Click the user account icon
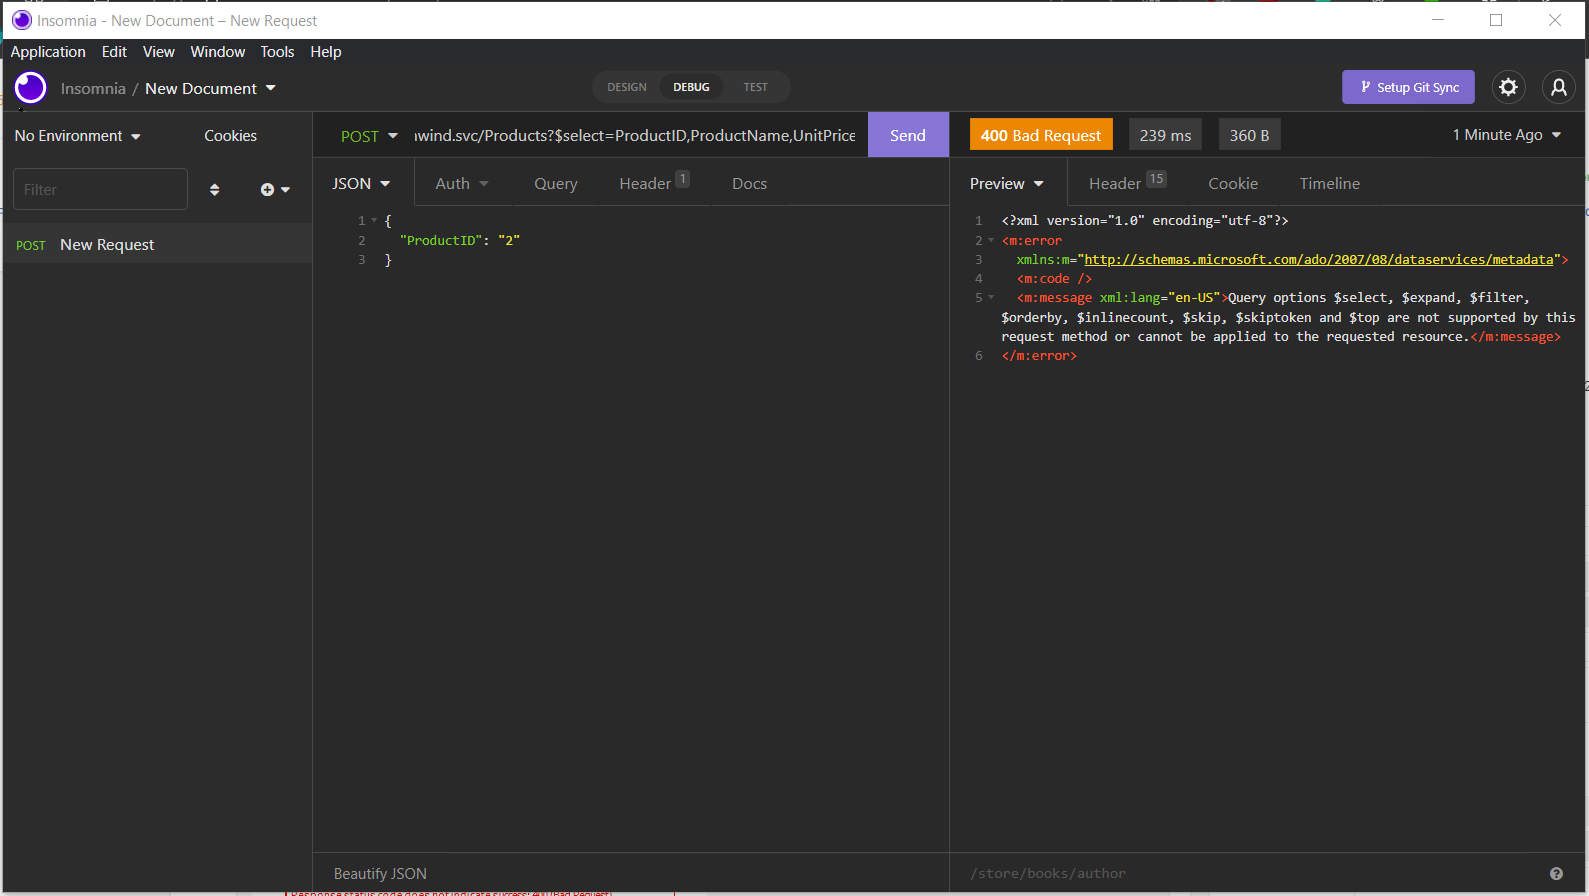This screenshot has height=896, width=1589. tap(1558, 88)
